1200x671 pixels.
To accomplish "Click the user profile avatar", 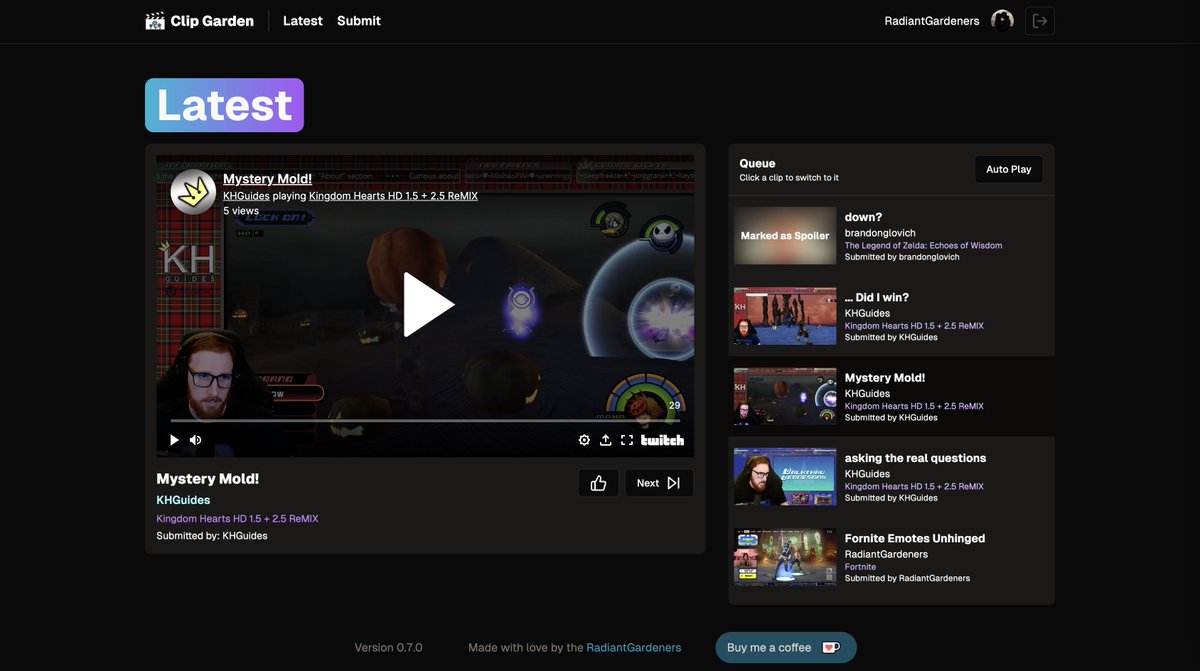I will [x=1002, y=20].
